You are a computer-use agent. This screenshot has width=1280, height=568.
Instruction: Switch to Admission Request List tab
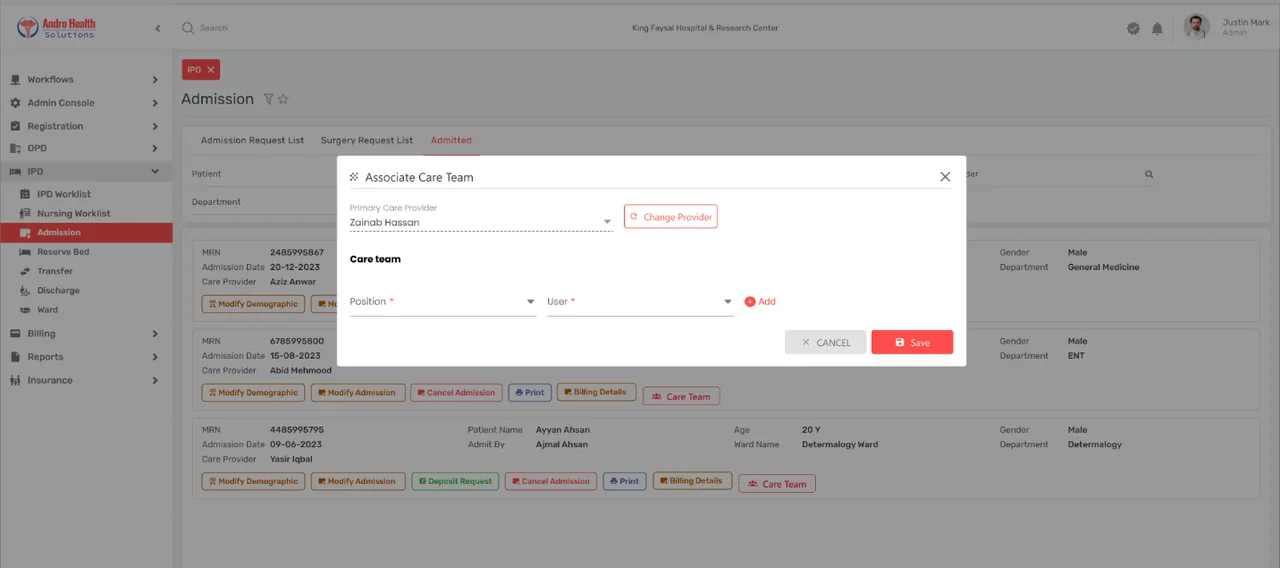[252, 140]
